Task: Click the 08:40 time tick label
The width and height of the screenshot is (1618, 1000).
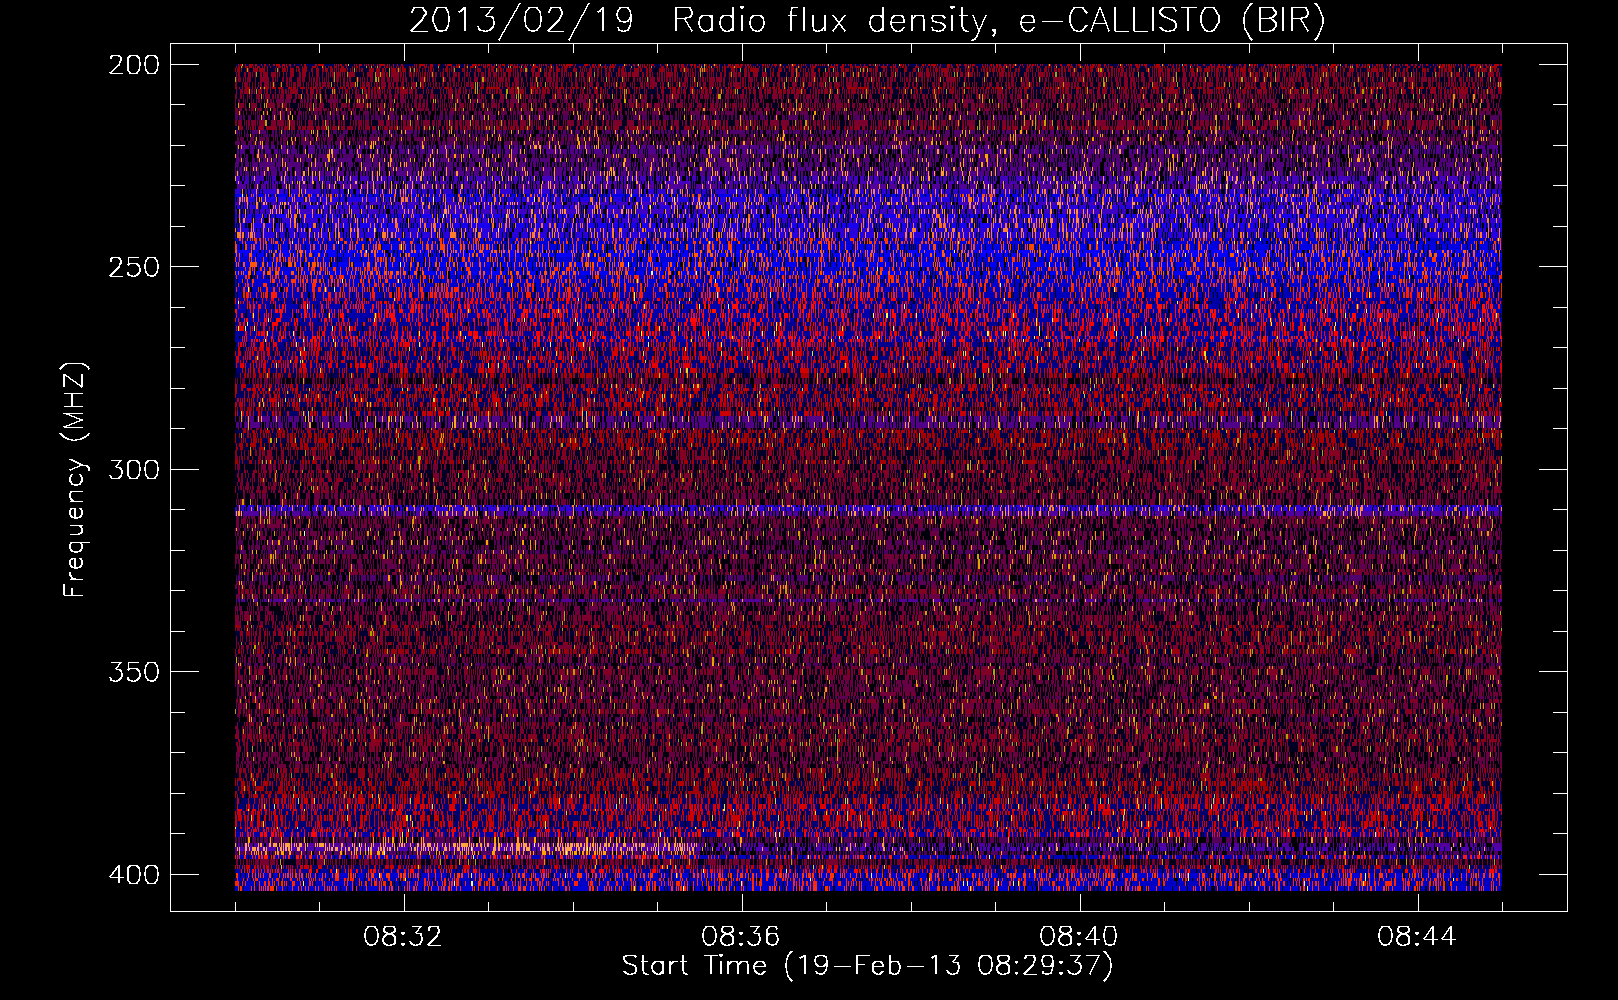Action: pyautogui.click(x=1079, y=937)
